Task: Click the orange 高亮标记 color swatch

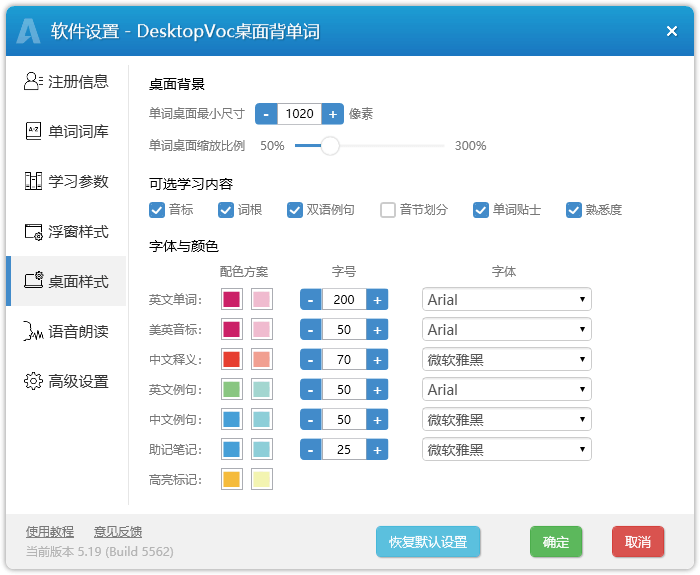Action: click(x=232, y=480)
